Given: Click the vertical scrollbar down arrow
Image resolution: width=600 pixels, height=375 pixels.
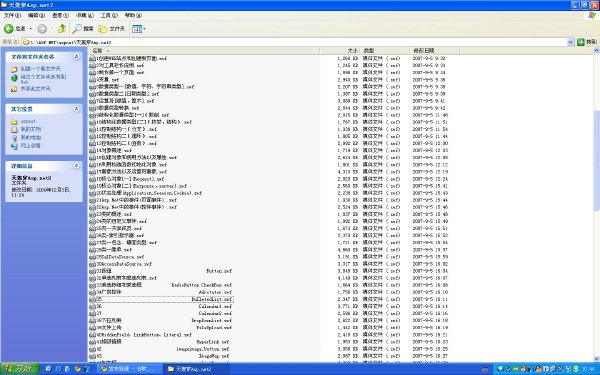Looking at the screenshot, I should click(x=597, y=359).
